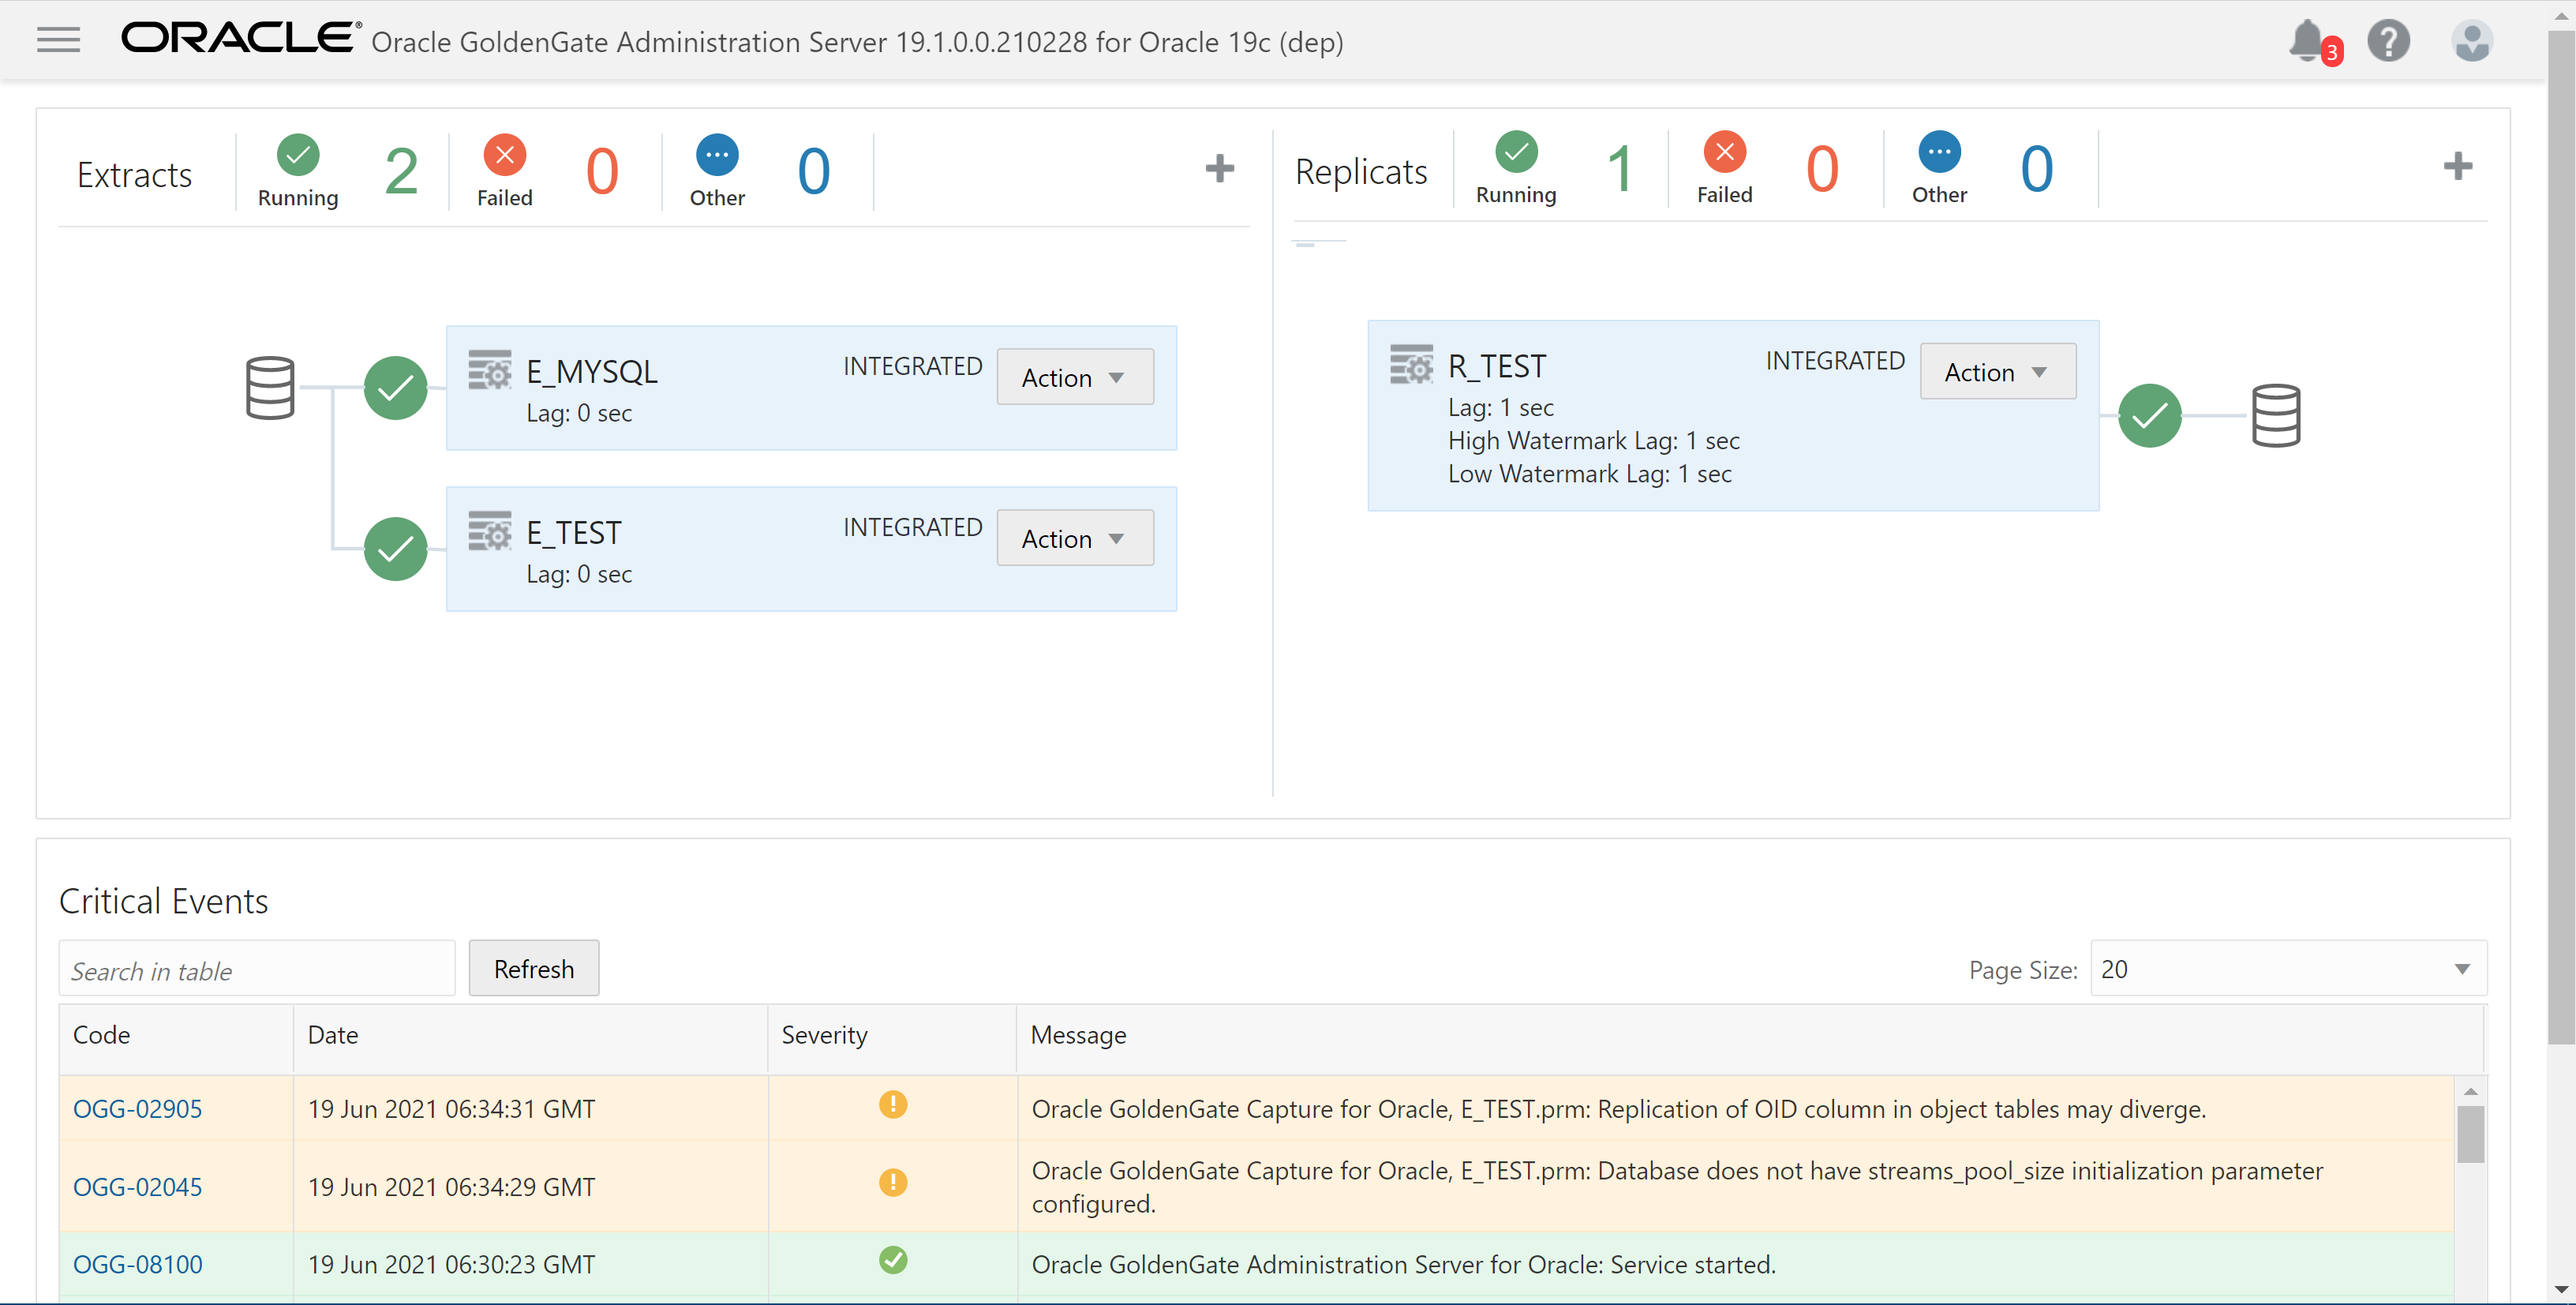
Task: Click the Low Watermark Lag: 1 sec text
Action: [x=1589, y=474]
